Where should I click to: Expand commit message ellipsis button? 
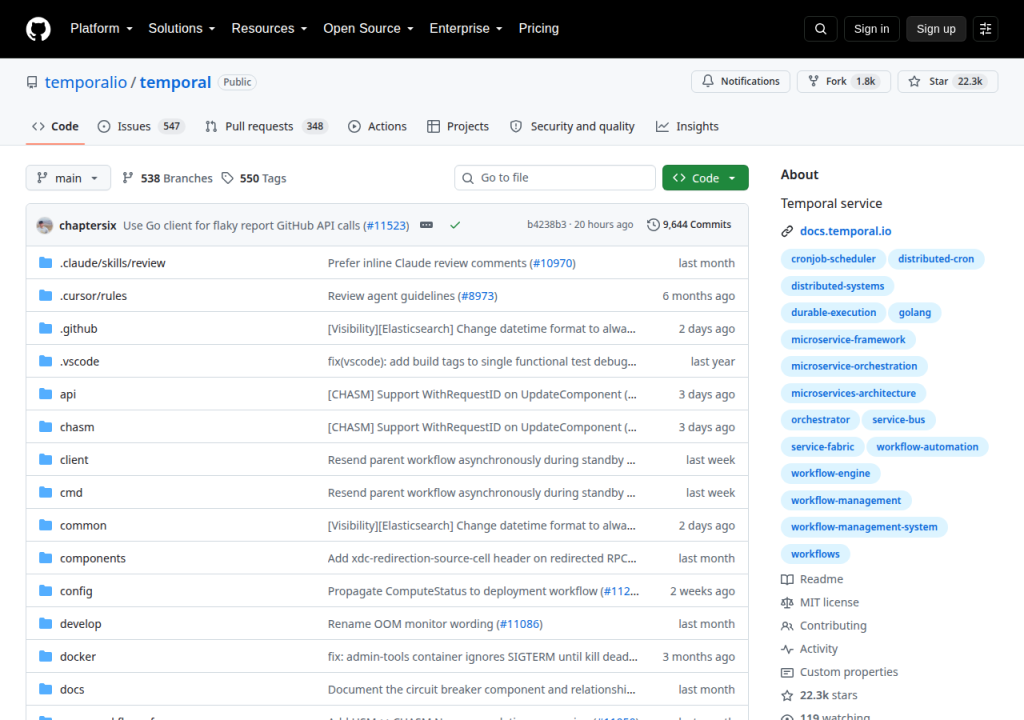pyautogui.click(x=426, y=225)
